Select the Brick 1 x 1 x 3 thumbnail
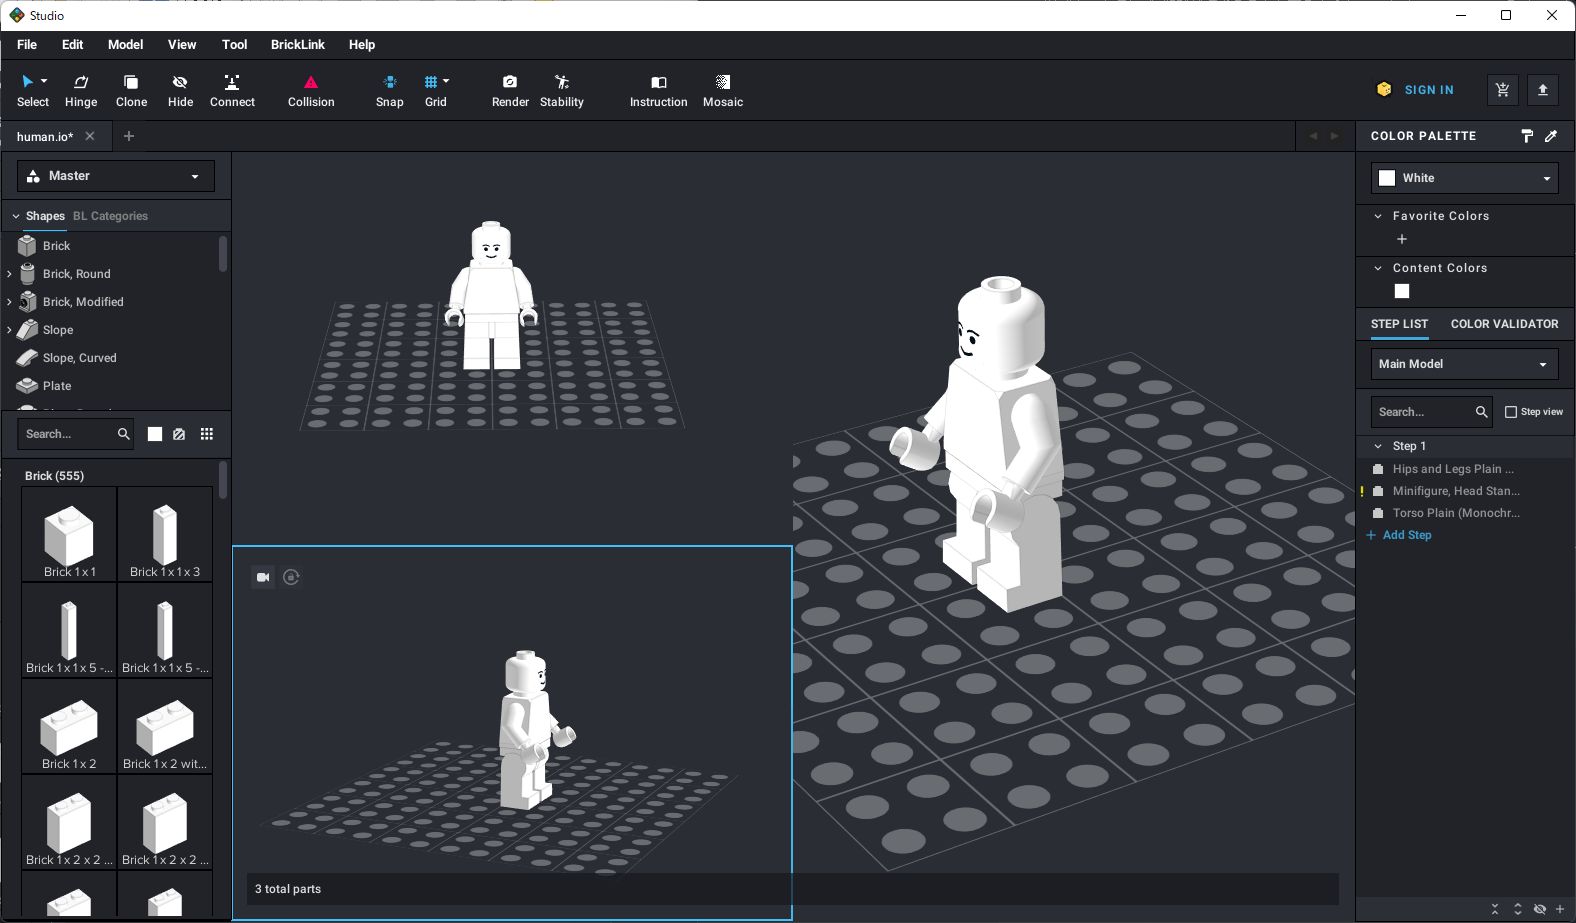 (x=165, y=534)
